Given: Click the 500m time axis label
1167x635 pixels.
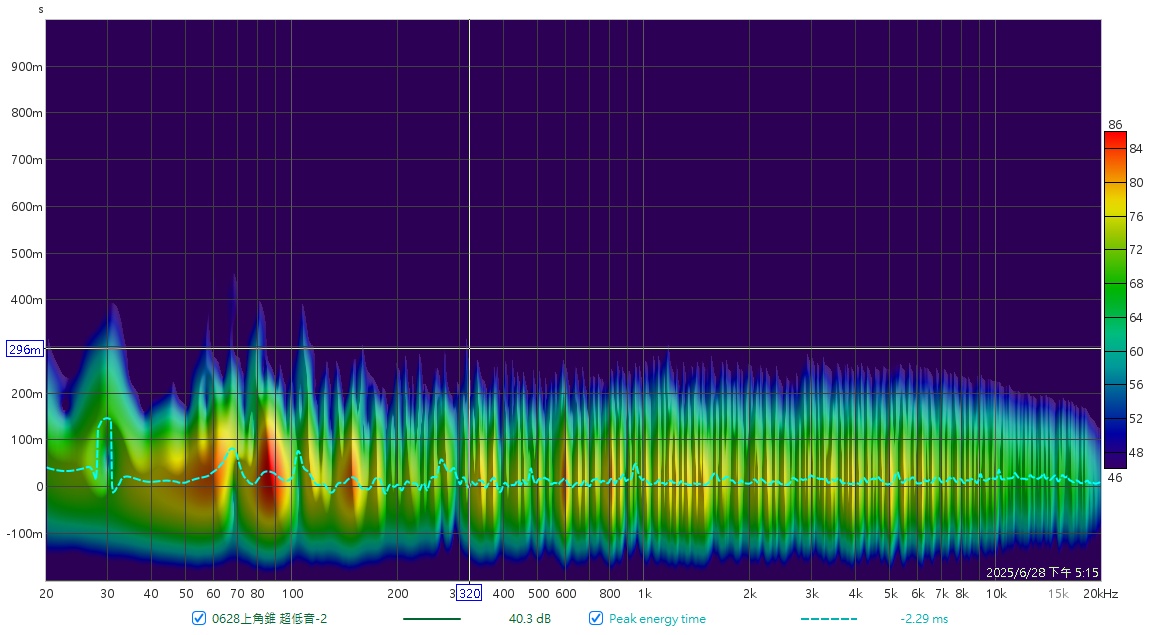Looking at the screenshot, I should click(27, 254).
